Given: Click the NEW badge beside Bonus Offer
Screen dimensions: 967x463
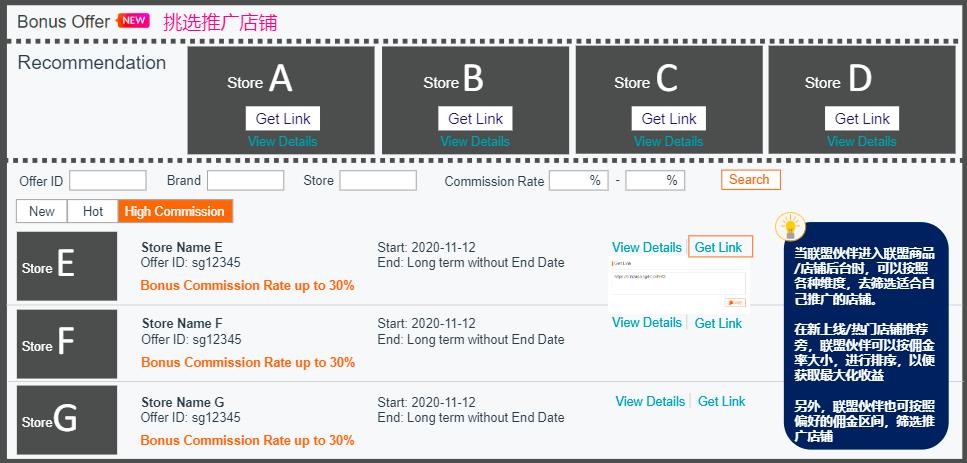Looking at the screenshot, I should tap(133, 20).
